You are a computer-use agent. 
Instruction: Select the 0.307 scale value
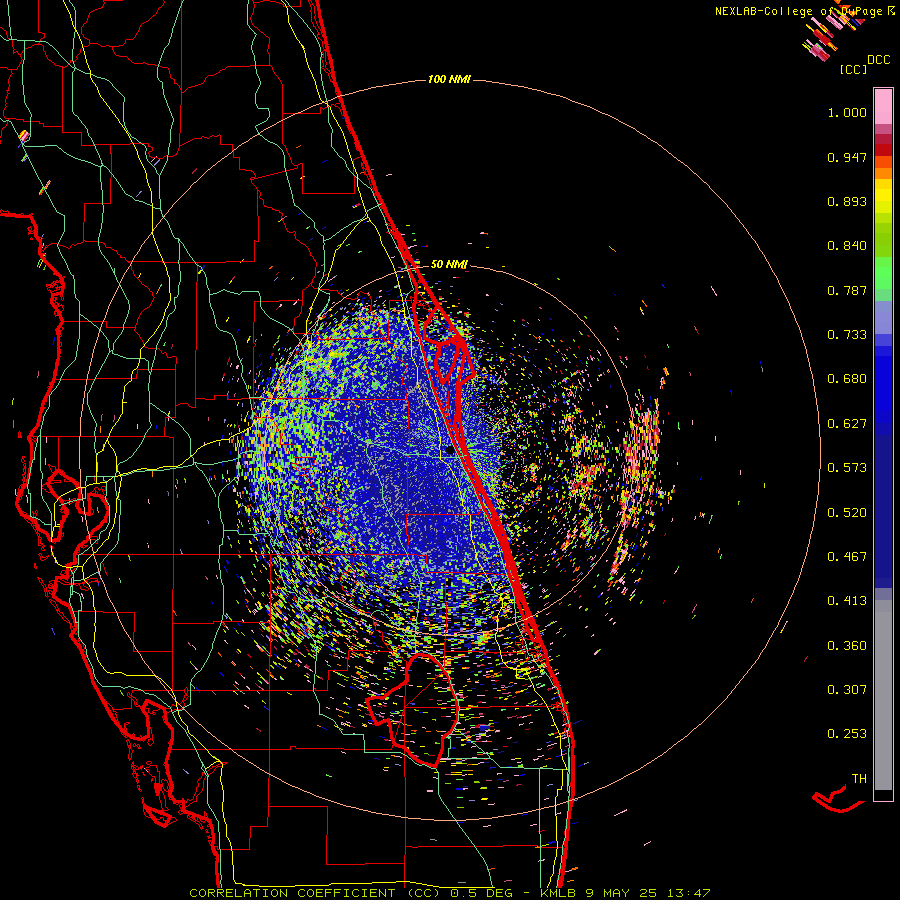[847, 690]
